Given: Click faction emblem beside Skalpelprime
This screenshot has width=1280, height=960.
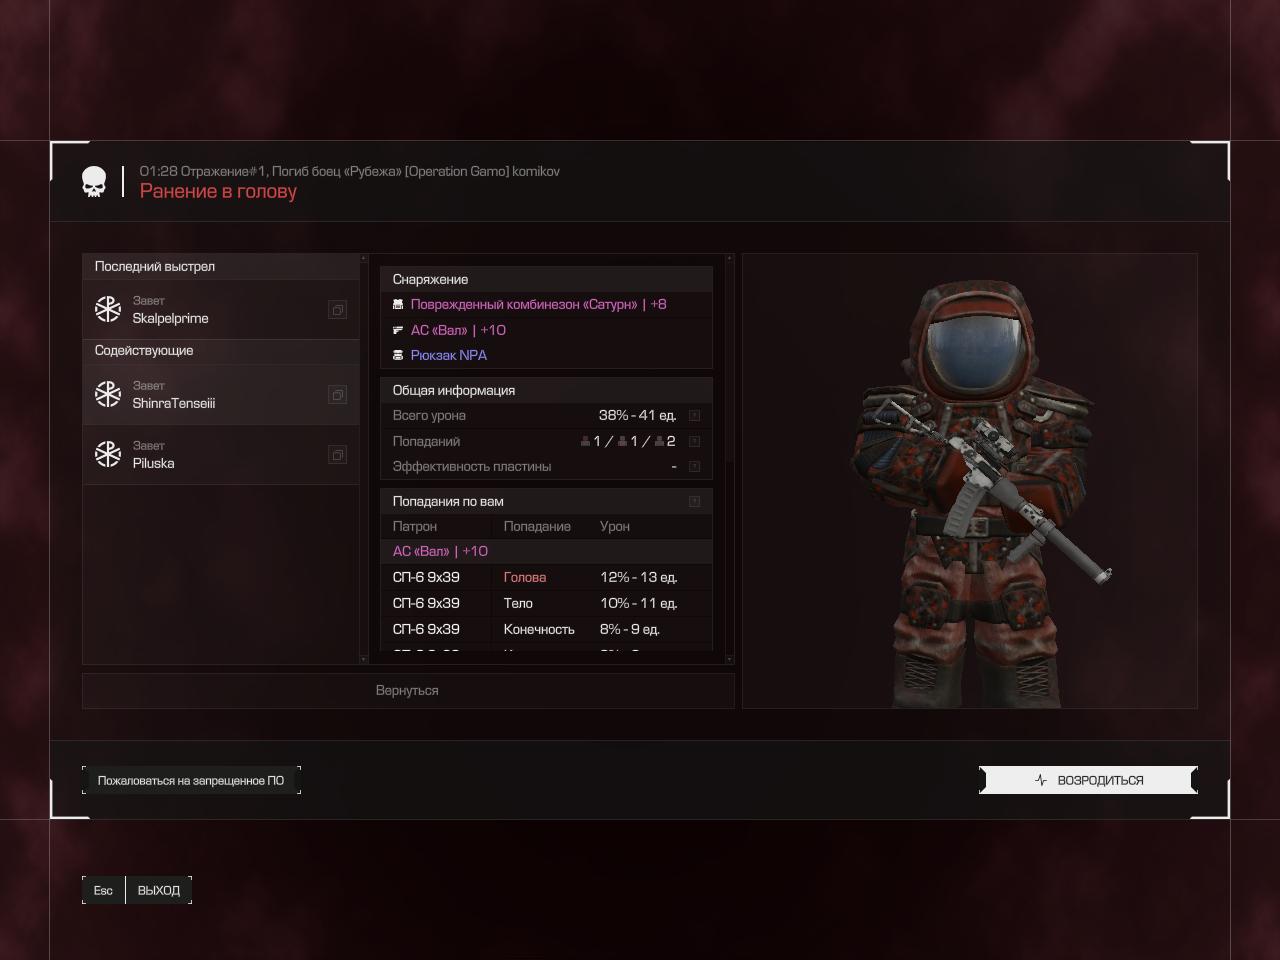Looking at the screenshot, I should [x=108, y=309].
